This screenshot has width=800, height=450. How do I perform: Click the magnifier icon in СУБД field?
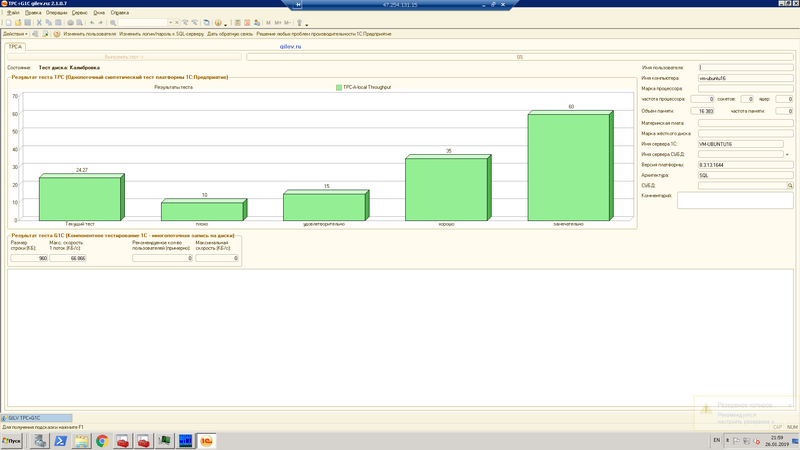coord(790,186)
